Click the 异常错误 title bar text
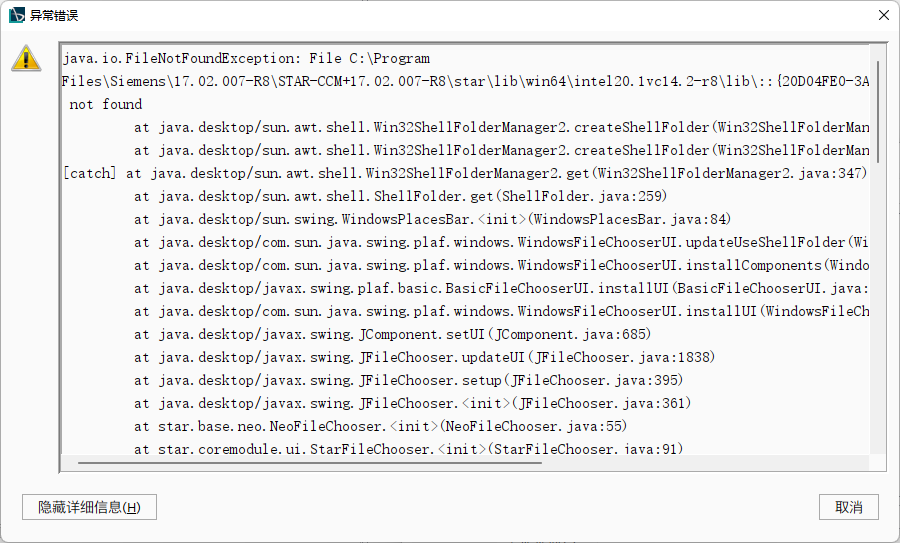The height and width of the screenshot is (543, 900). pos(55,15)
